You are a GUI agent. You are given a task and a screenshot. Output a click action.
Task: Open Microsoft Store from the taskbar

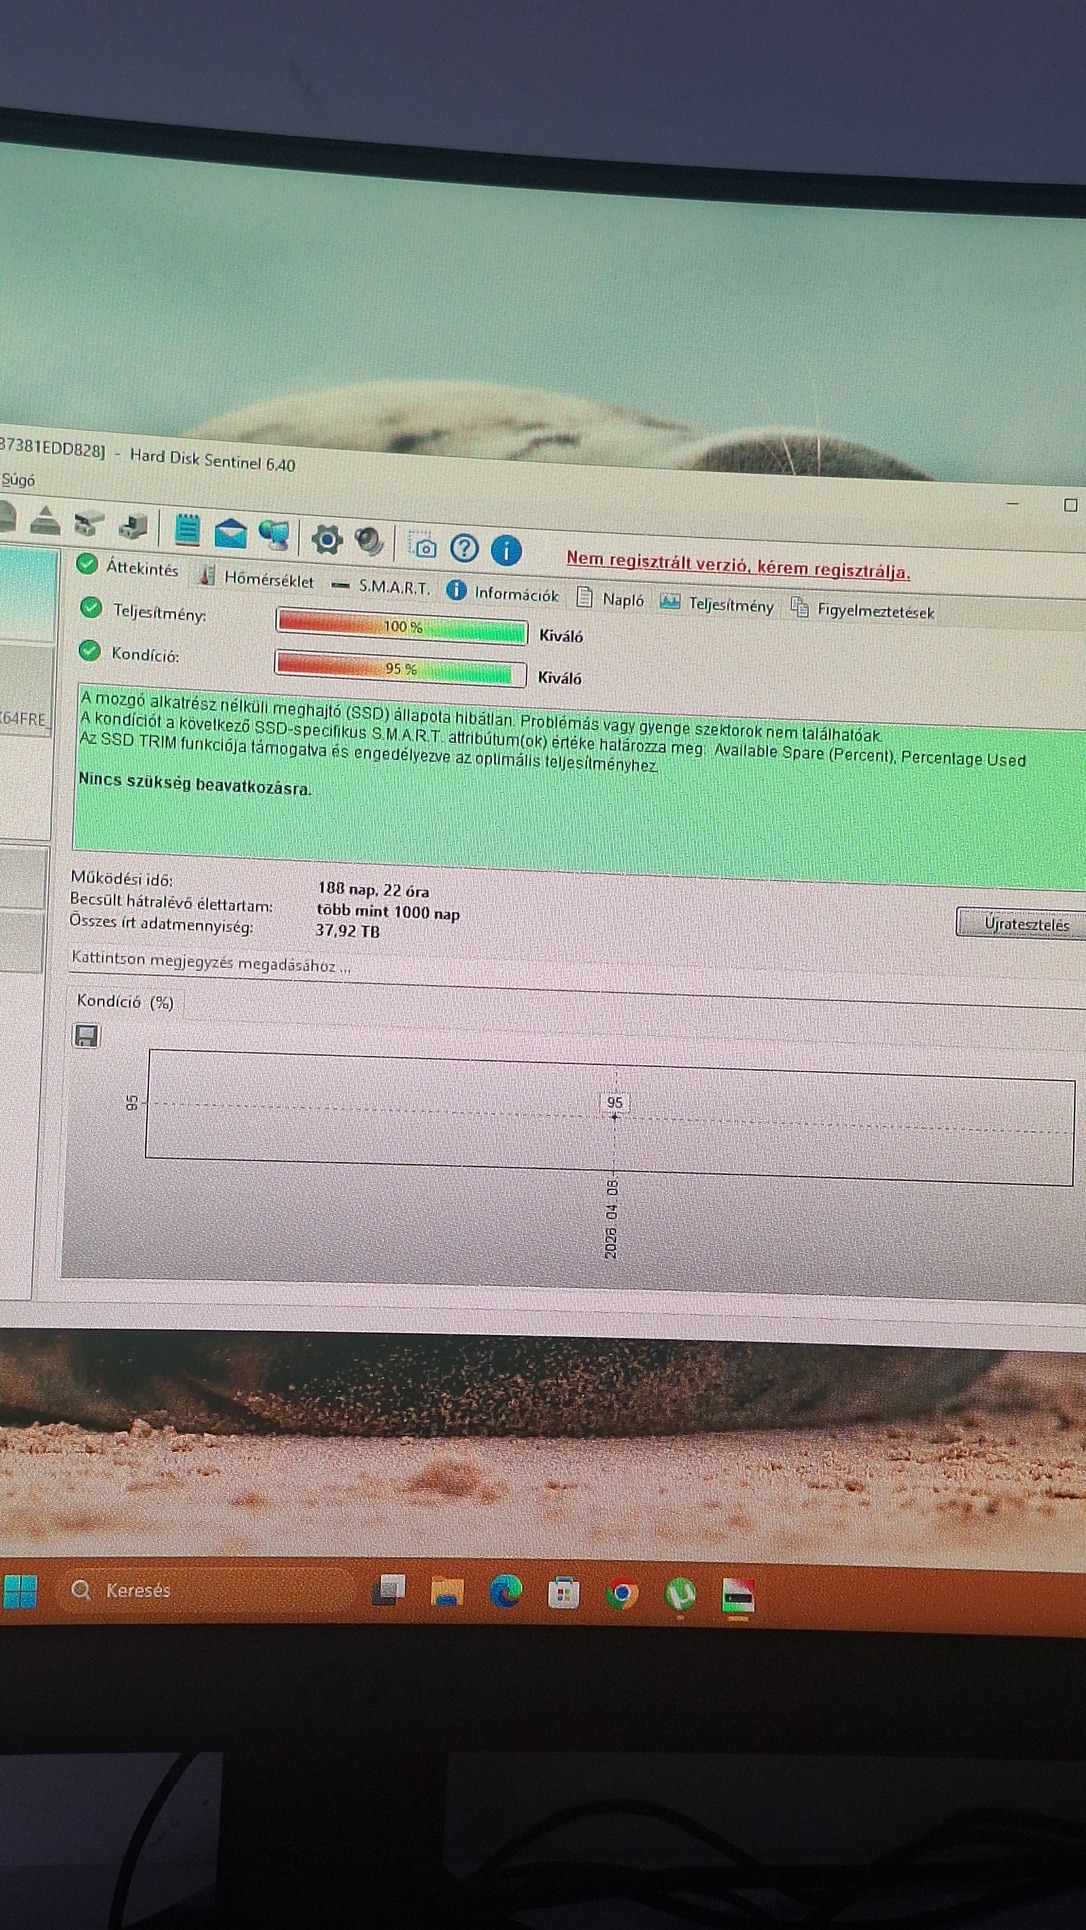pyautogui.click(x=563, y=1593)
